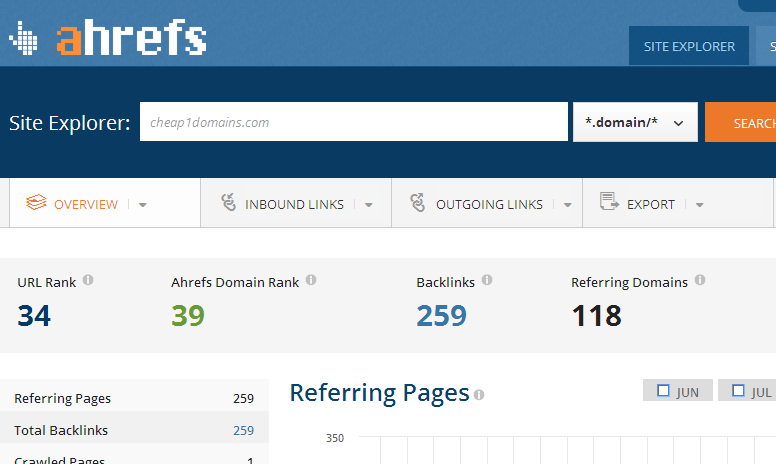
Task: Toggle the JUN checkbox
Action: (663, 391)
